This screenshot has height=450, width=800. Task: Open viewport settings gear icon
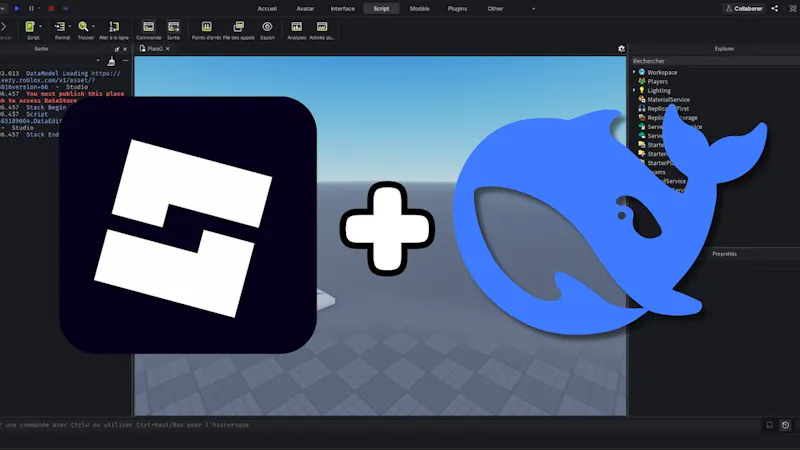pos(621,48)
